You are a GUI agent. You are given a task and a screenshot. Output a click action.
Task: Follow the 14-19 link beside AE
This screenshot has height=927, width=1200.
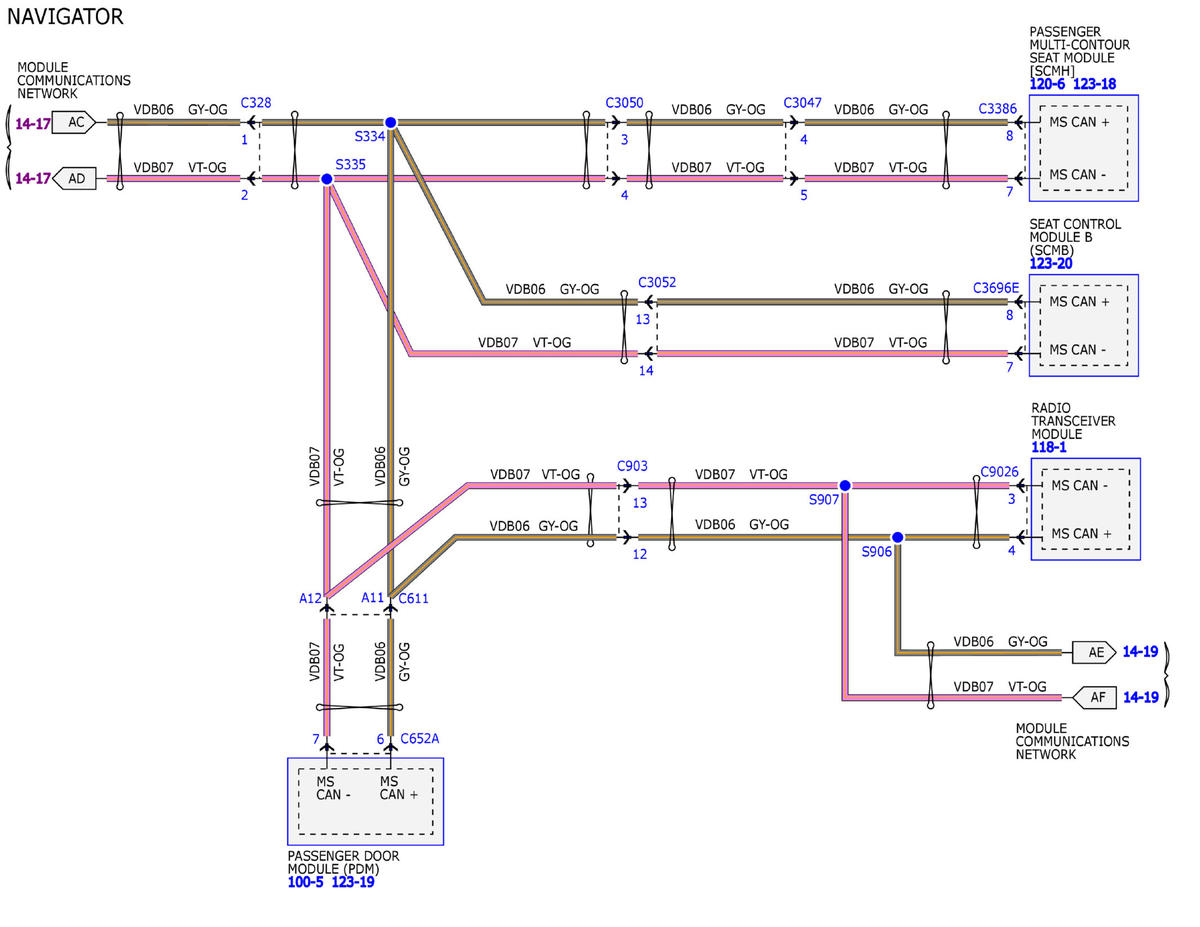click(x=1140, y=652)
